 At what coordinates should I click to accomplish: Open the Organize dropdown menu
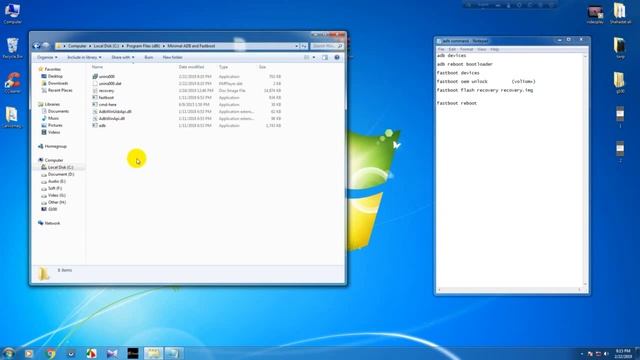pyautogui.click(x=47, y=58)
